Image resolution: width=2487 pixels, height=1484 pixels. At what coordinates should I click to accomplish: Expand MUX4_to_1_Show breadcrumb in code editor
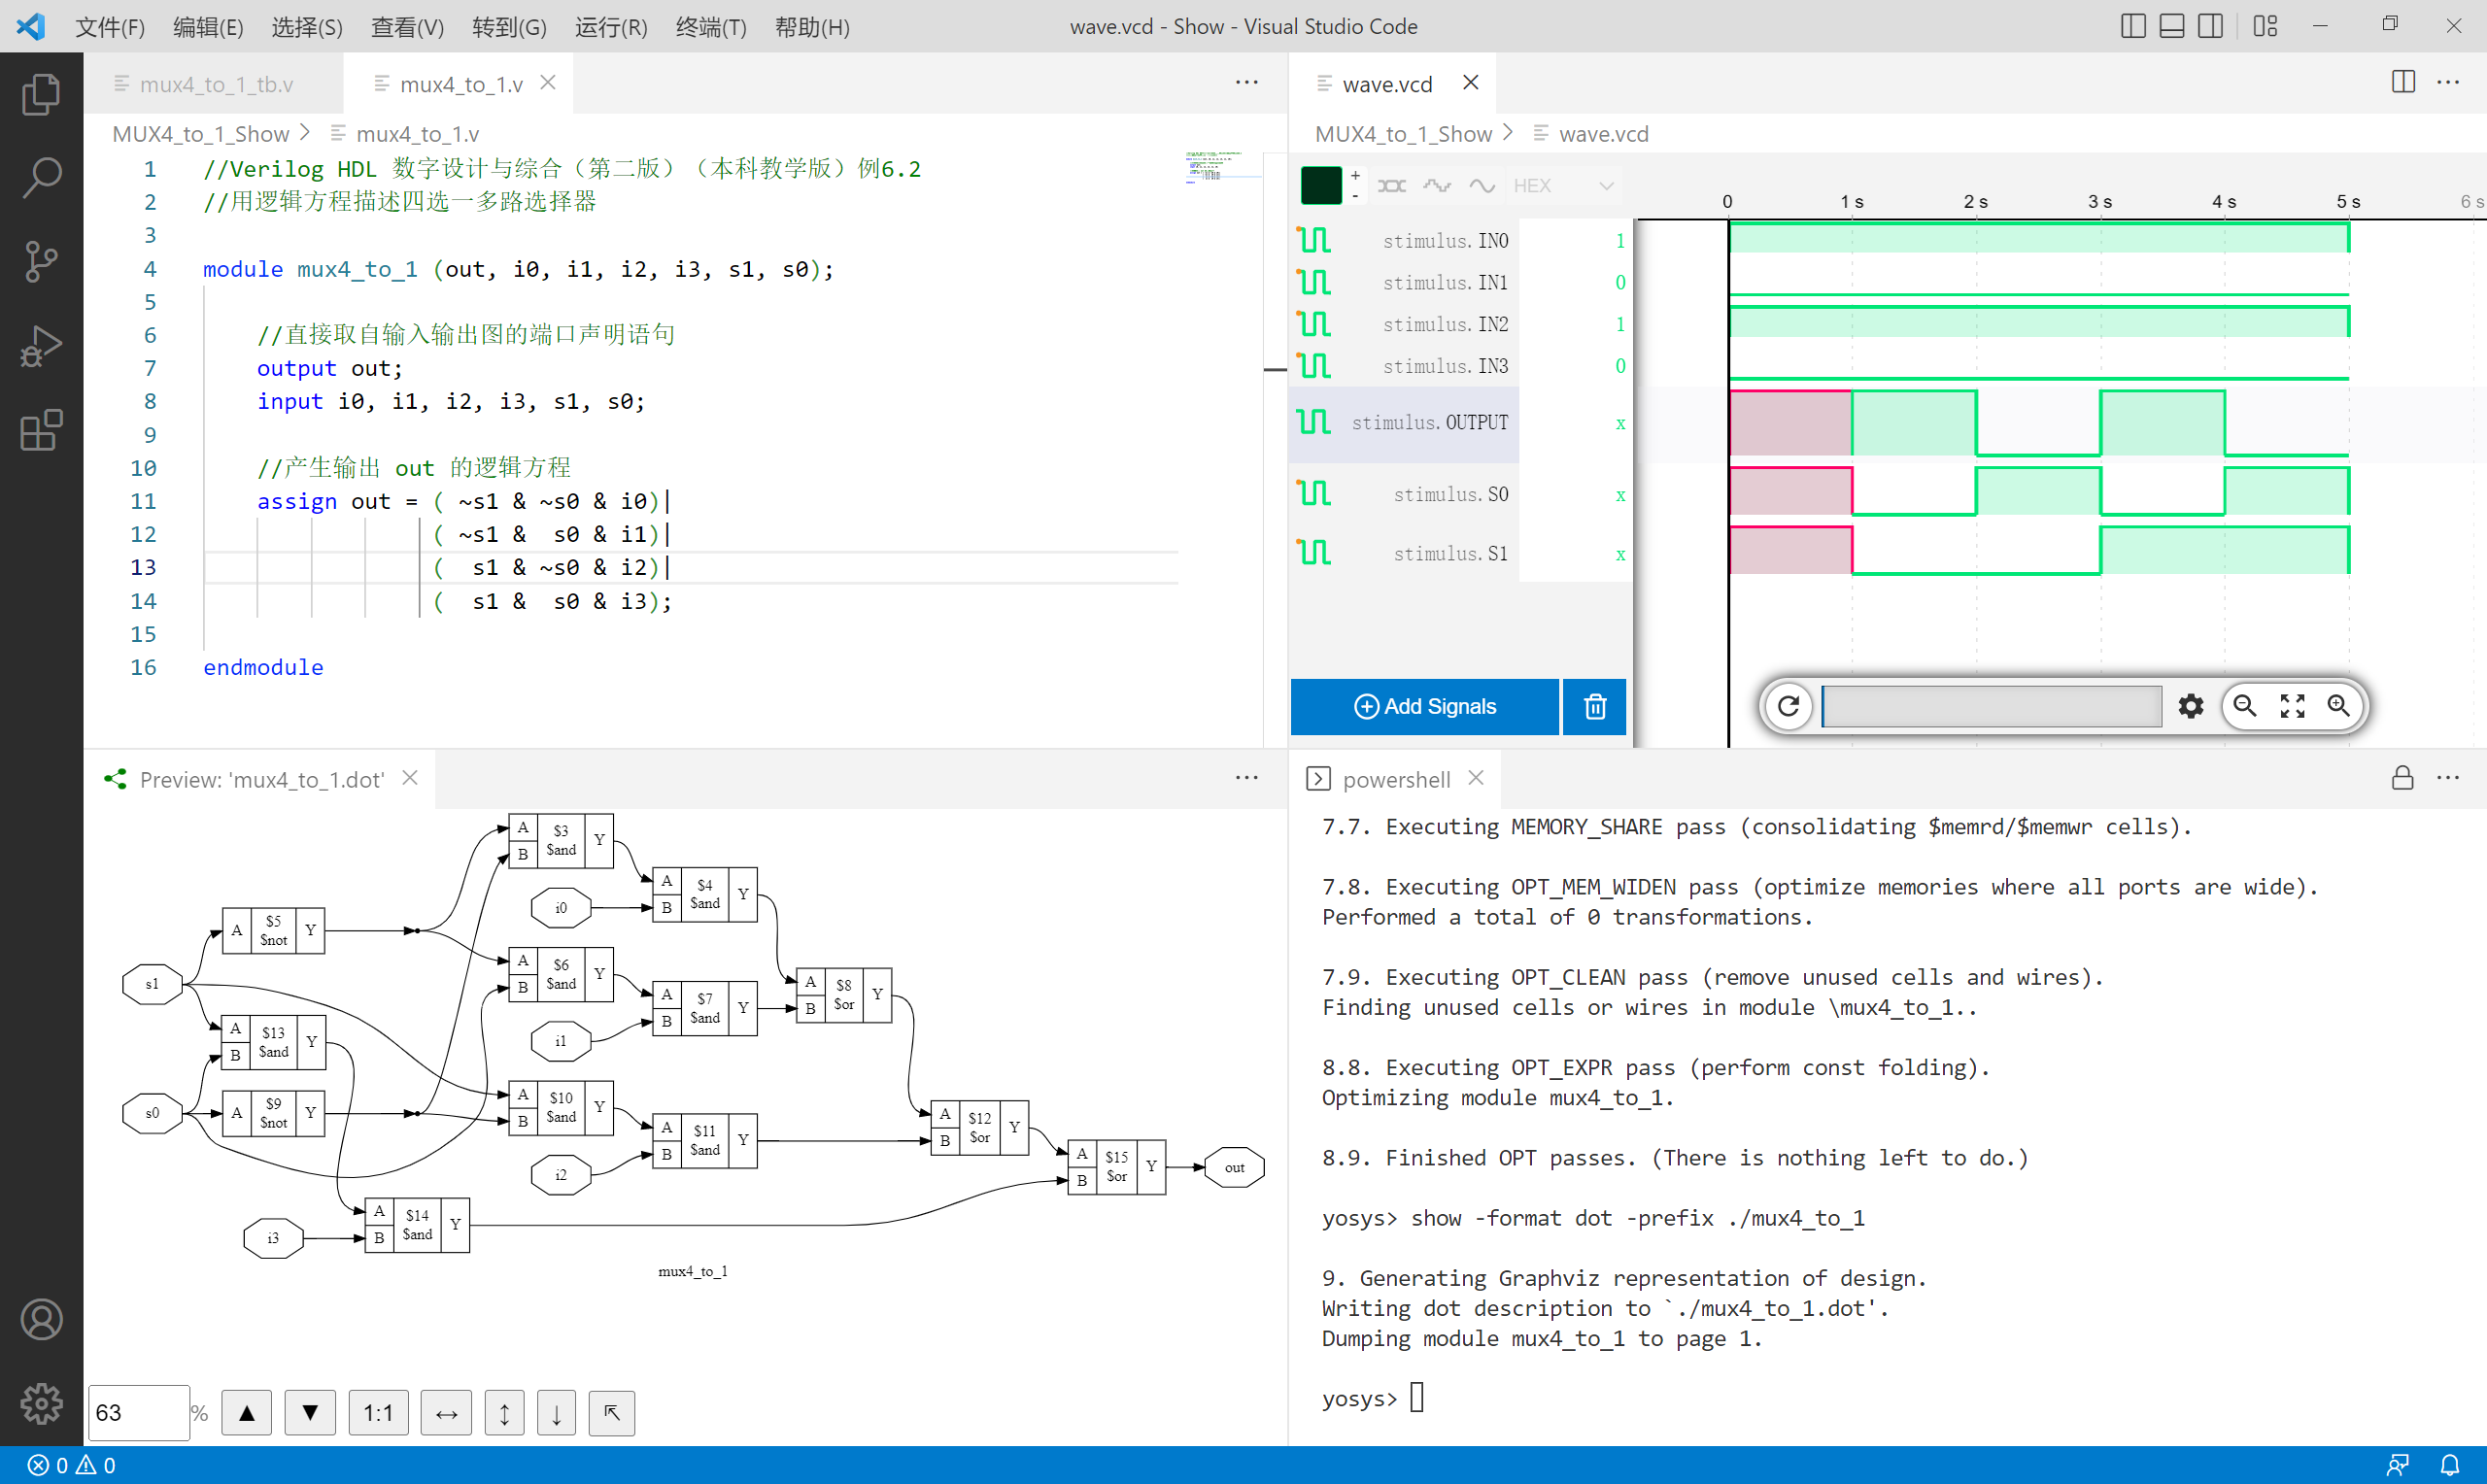201,134
